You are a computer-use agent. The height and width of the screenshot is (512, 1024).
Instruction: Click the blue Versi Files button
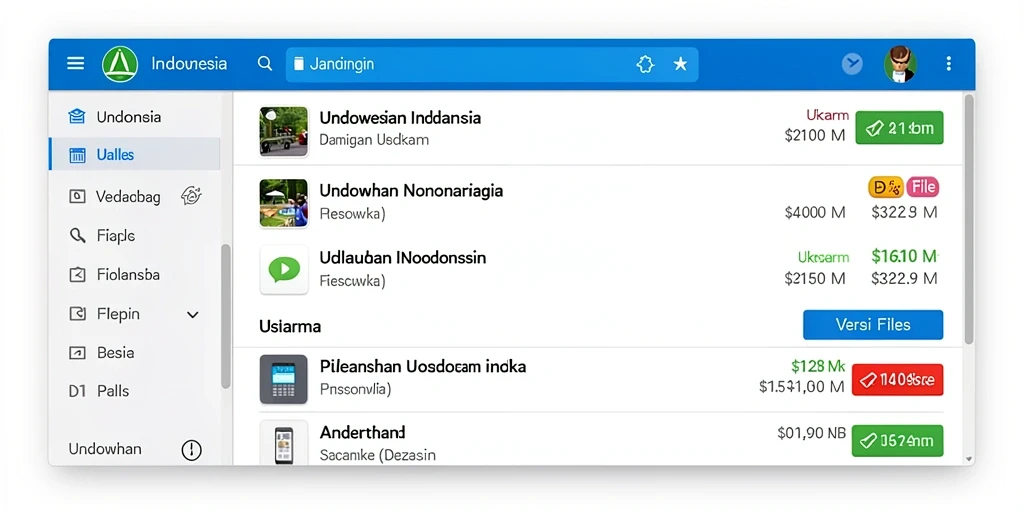point(872,325)
